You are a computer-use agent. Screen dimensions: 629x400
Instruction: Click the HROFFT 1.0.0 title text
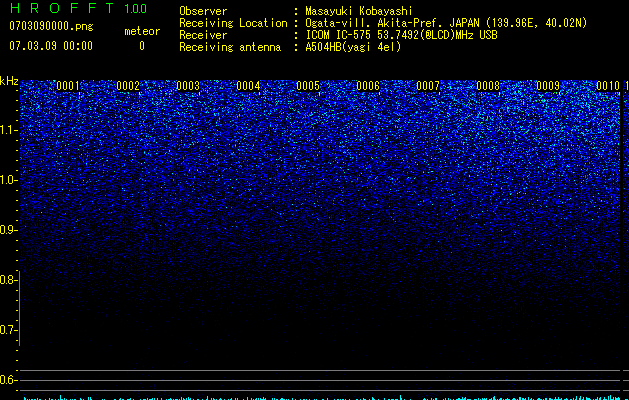[x=78, y=8]
